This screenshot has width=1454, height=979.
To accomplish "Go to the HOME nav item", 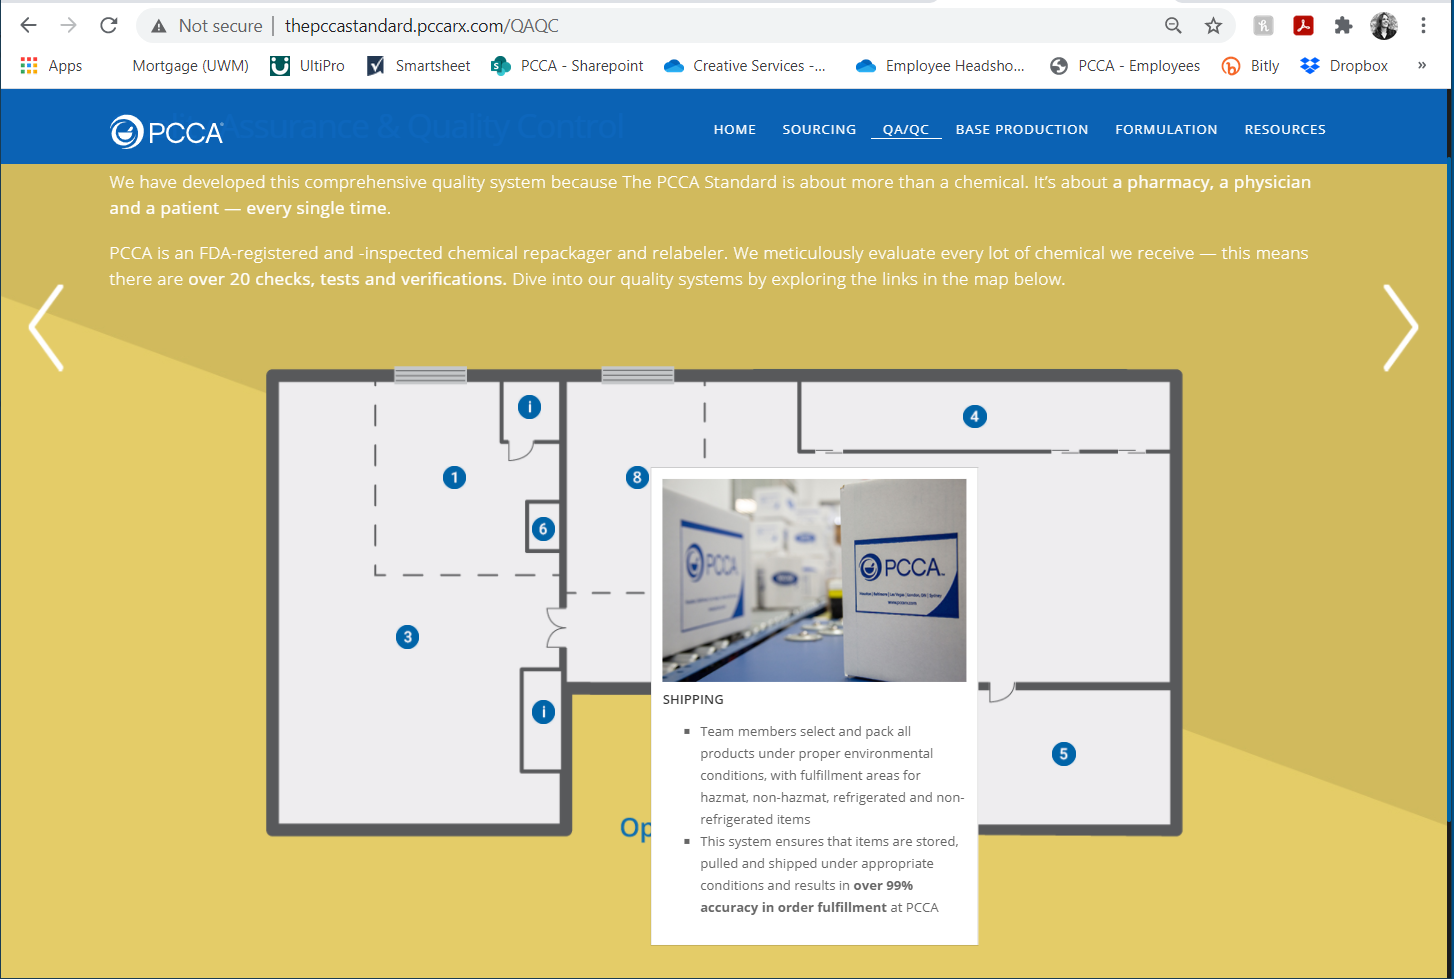I will 735,129.
